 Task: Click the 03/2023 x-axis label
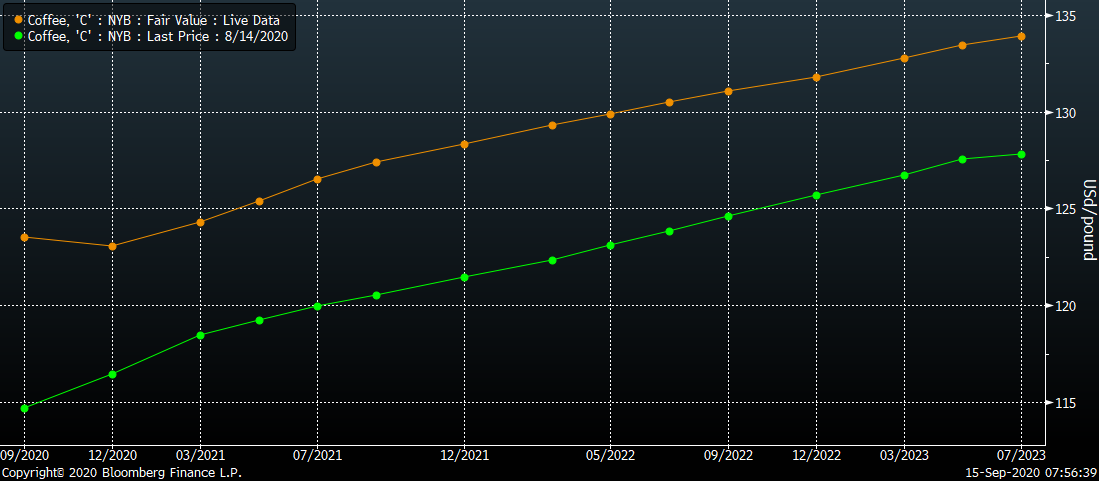coord(904,455)
